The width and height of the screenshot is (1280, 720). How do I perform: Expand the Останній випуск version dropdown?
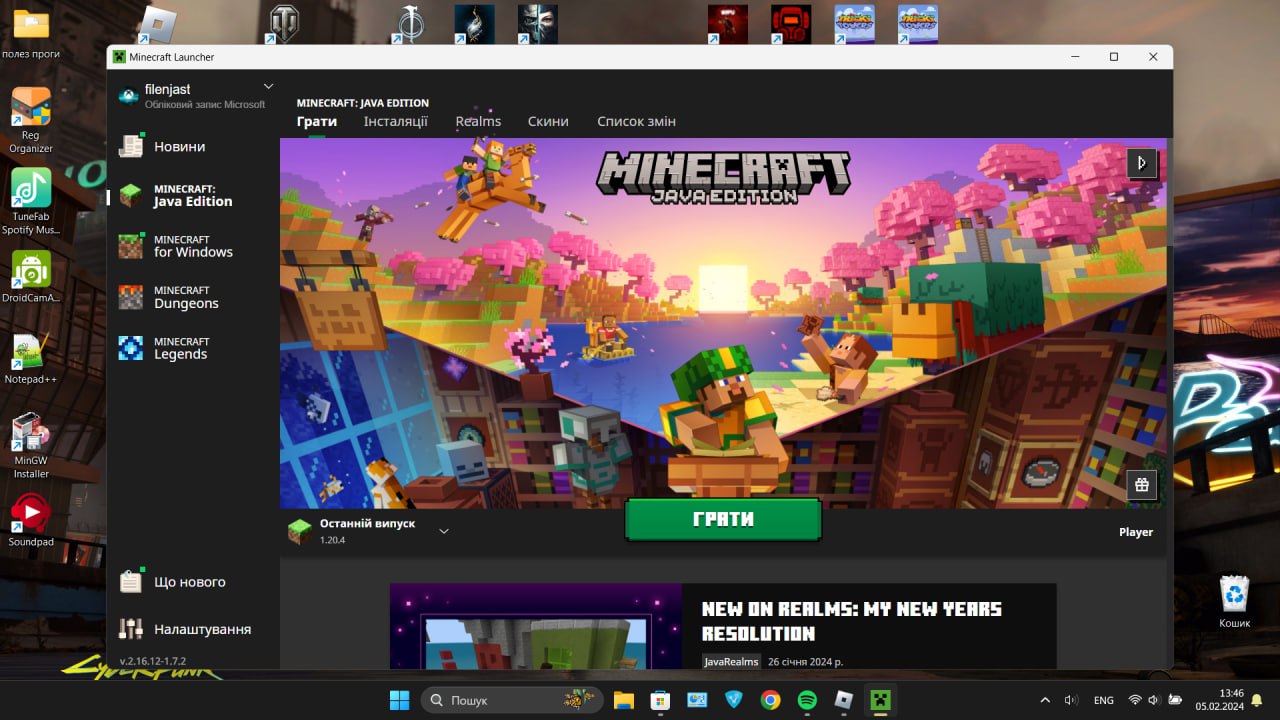click(x=444, y=531)
